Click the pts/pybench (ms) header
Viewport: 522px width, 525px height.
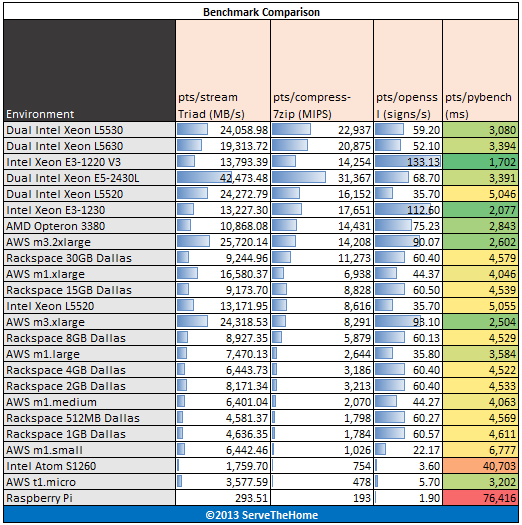[x=480, y=71]
